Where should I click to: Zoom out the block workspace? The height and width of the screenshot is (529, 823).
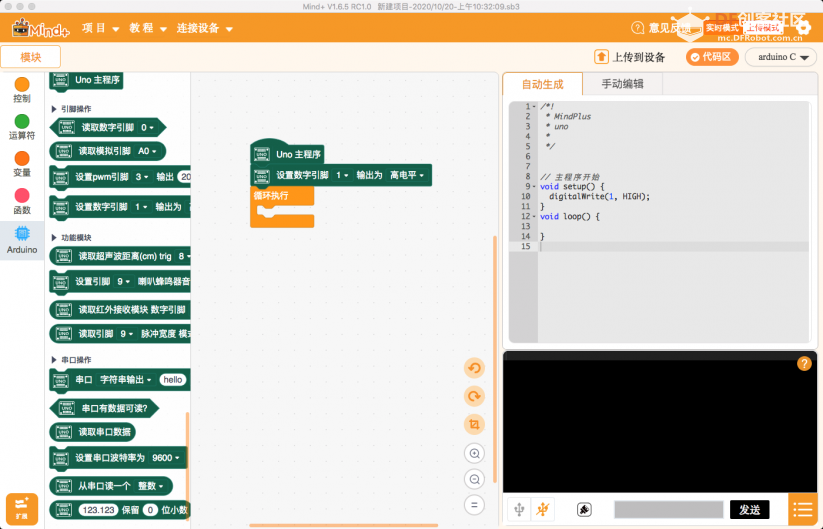pyautogui.click(x=474, y=479)
